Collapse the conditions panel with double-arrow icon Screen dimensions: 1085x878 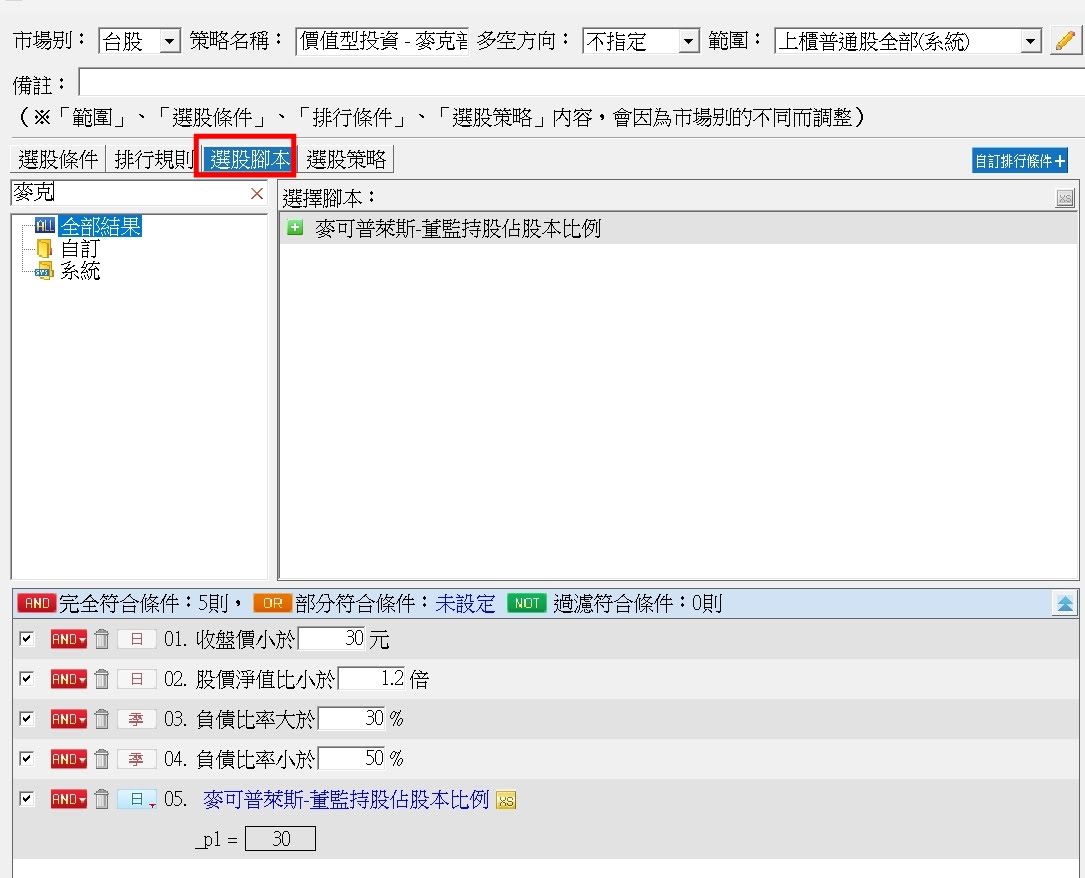coord(1065,604)
